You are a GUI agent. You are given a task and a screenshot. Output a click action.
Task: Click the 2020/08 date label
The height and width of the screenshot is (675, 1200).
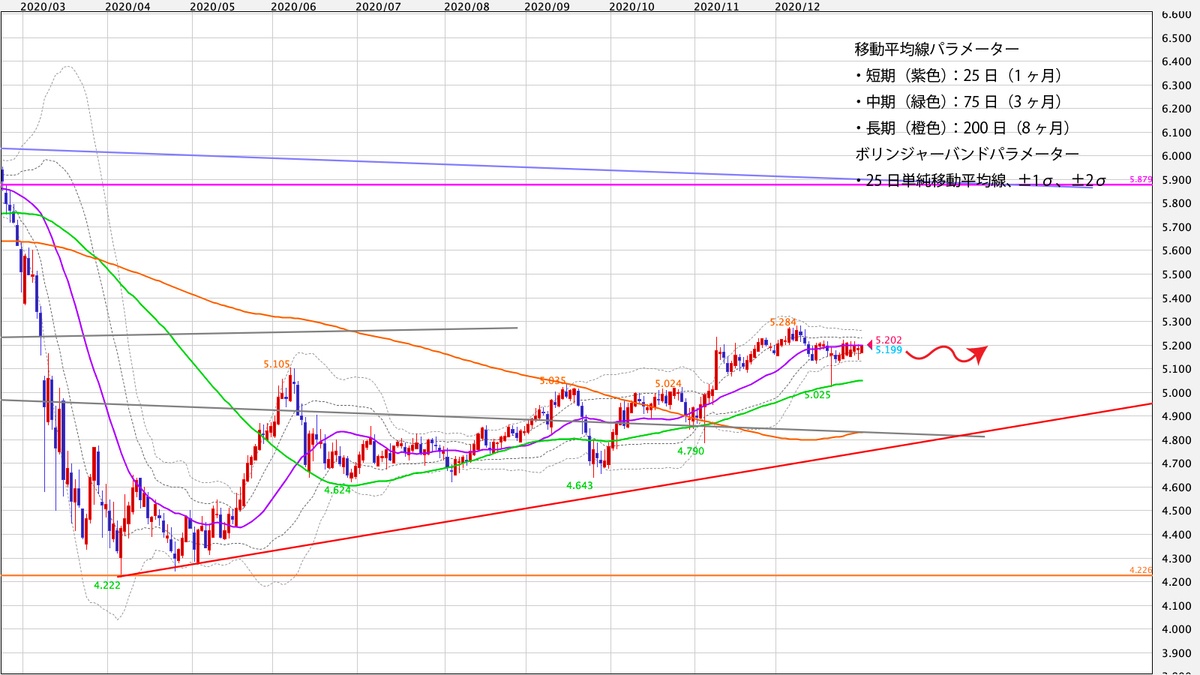tap(466, 6)
